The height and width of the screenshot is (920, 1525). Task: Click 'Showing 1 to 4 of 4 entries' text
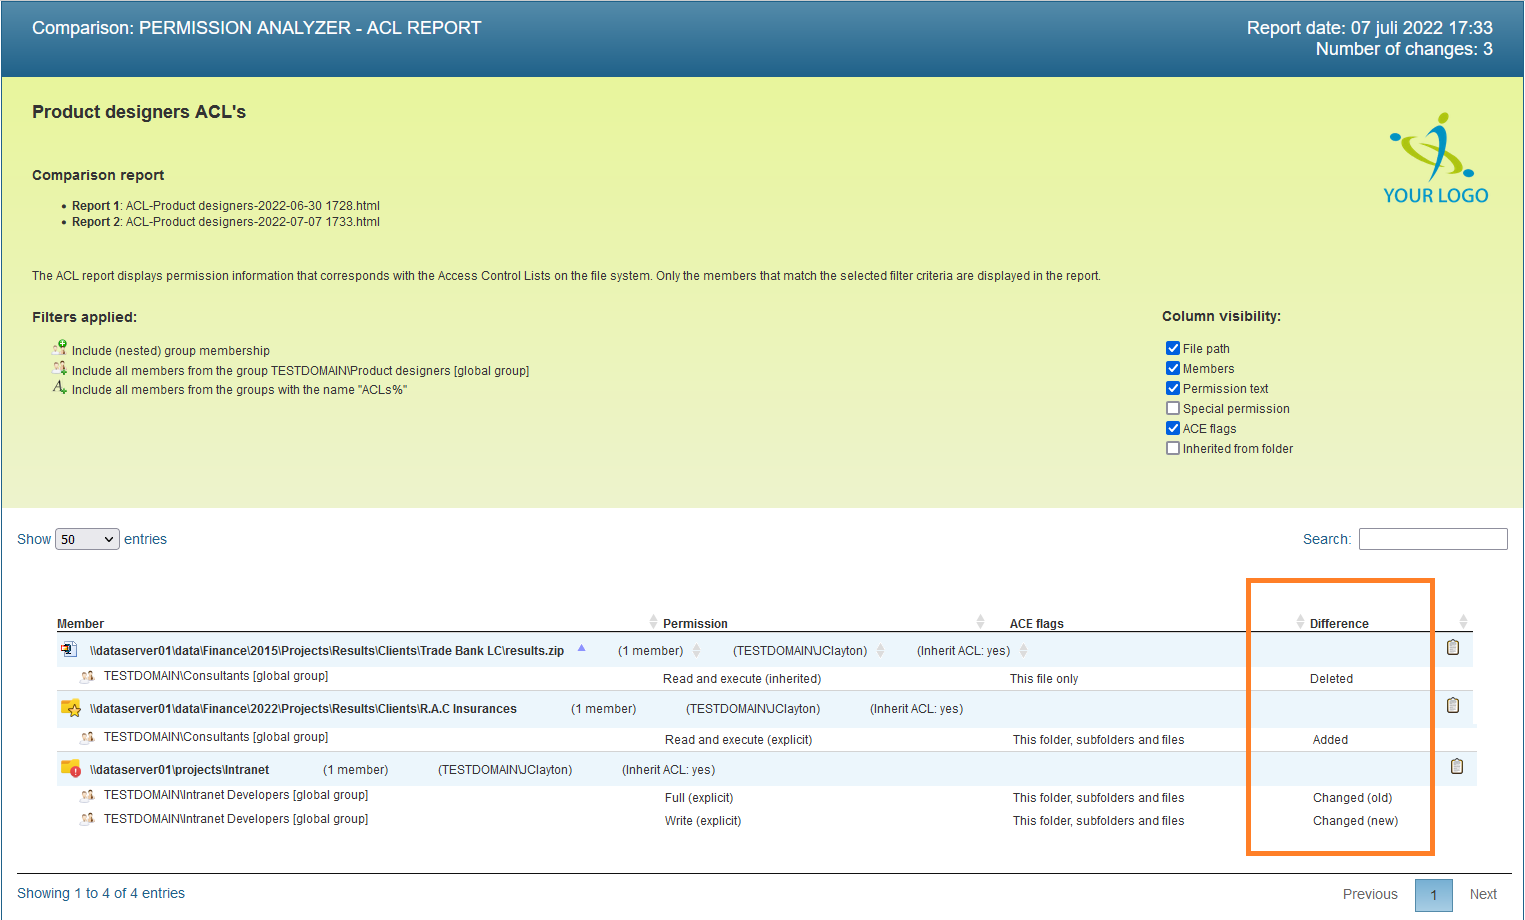pyautogui.click(x=101, y=893)
